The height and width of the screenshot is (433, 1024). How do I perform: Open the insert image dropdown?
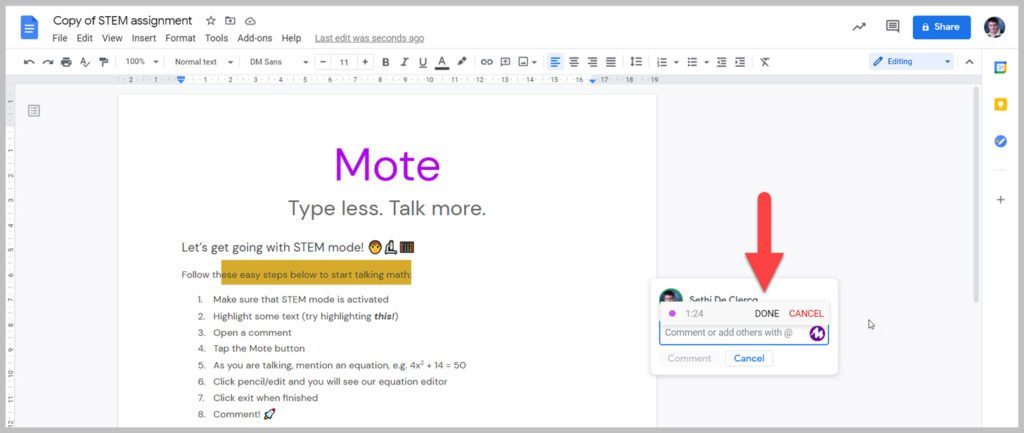[527, 62]
